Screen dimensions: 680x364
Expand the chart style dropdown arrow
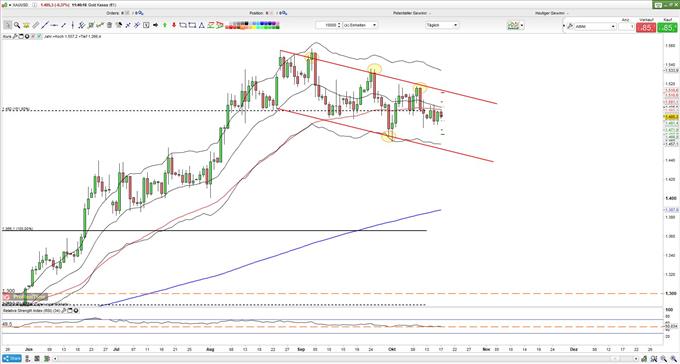[x=522, y=25]
